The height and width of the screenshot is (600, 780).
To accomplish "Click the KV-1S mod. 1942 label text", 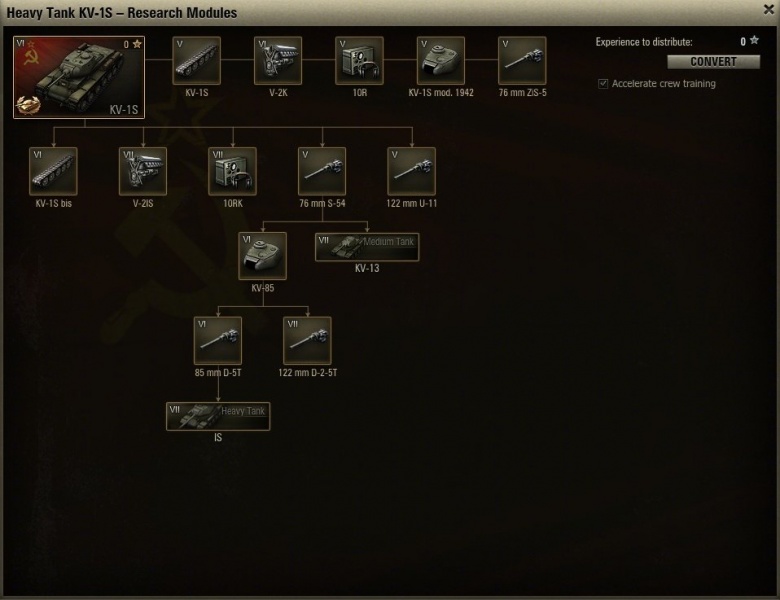I will click(441, 93).
